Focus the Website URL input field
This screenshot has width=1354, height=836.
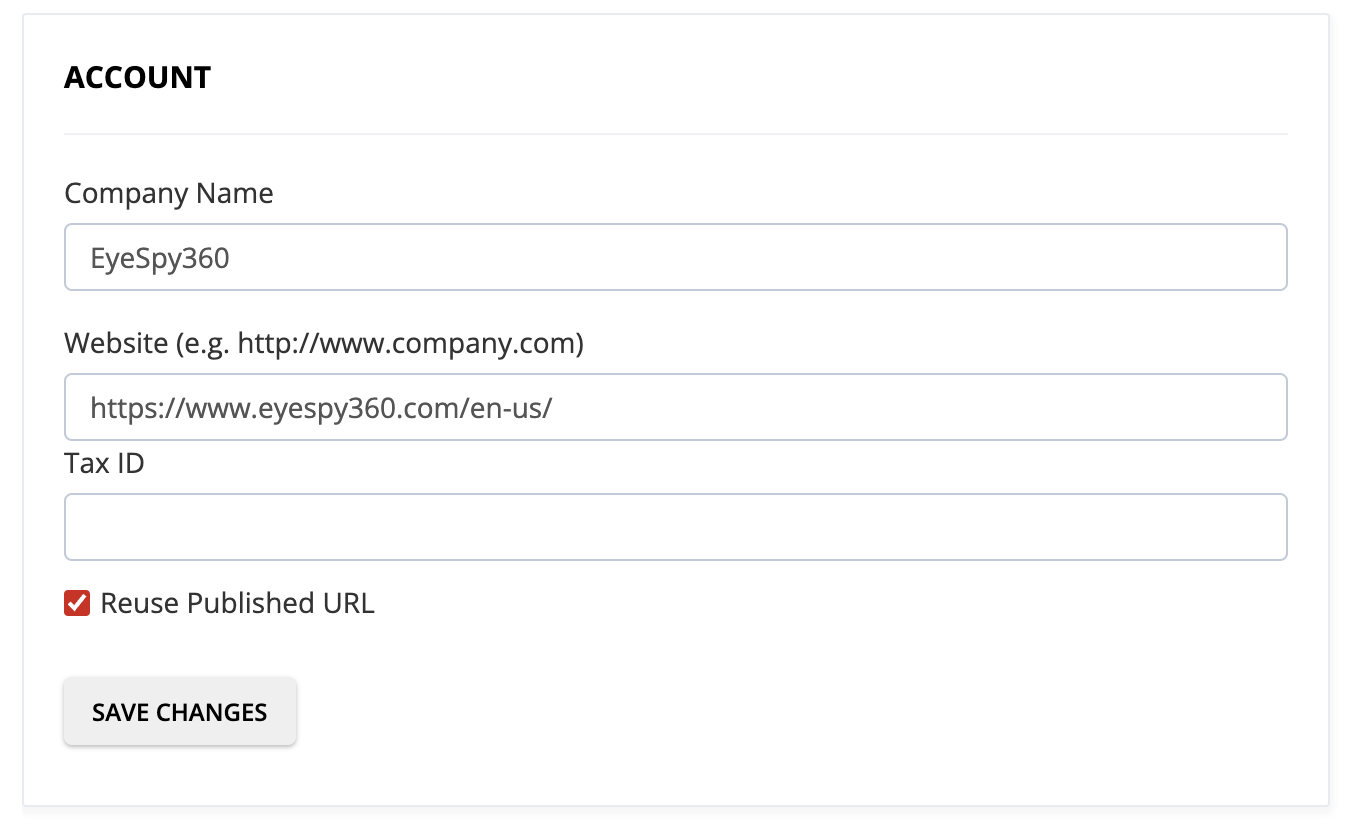point(675,407)
